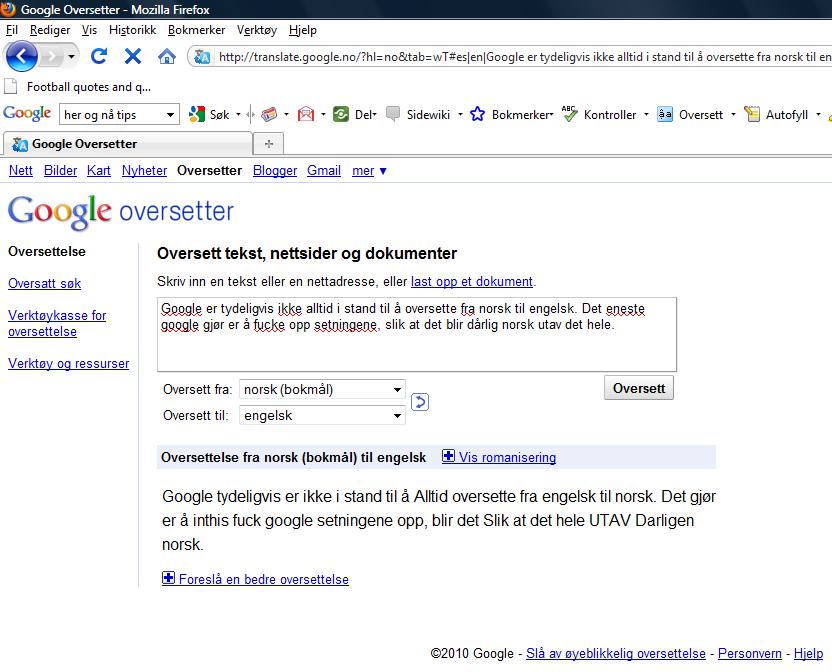This screenshot has height=672, width=832.
Task: Open the Gmail envelope icon in toolbar
Action: 306,114
